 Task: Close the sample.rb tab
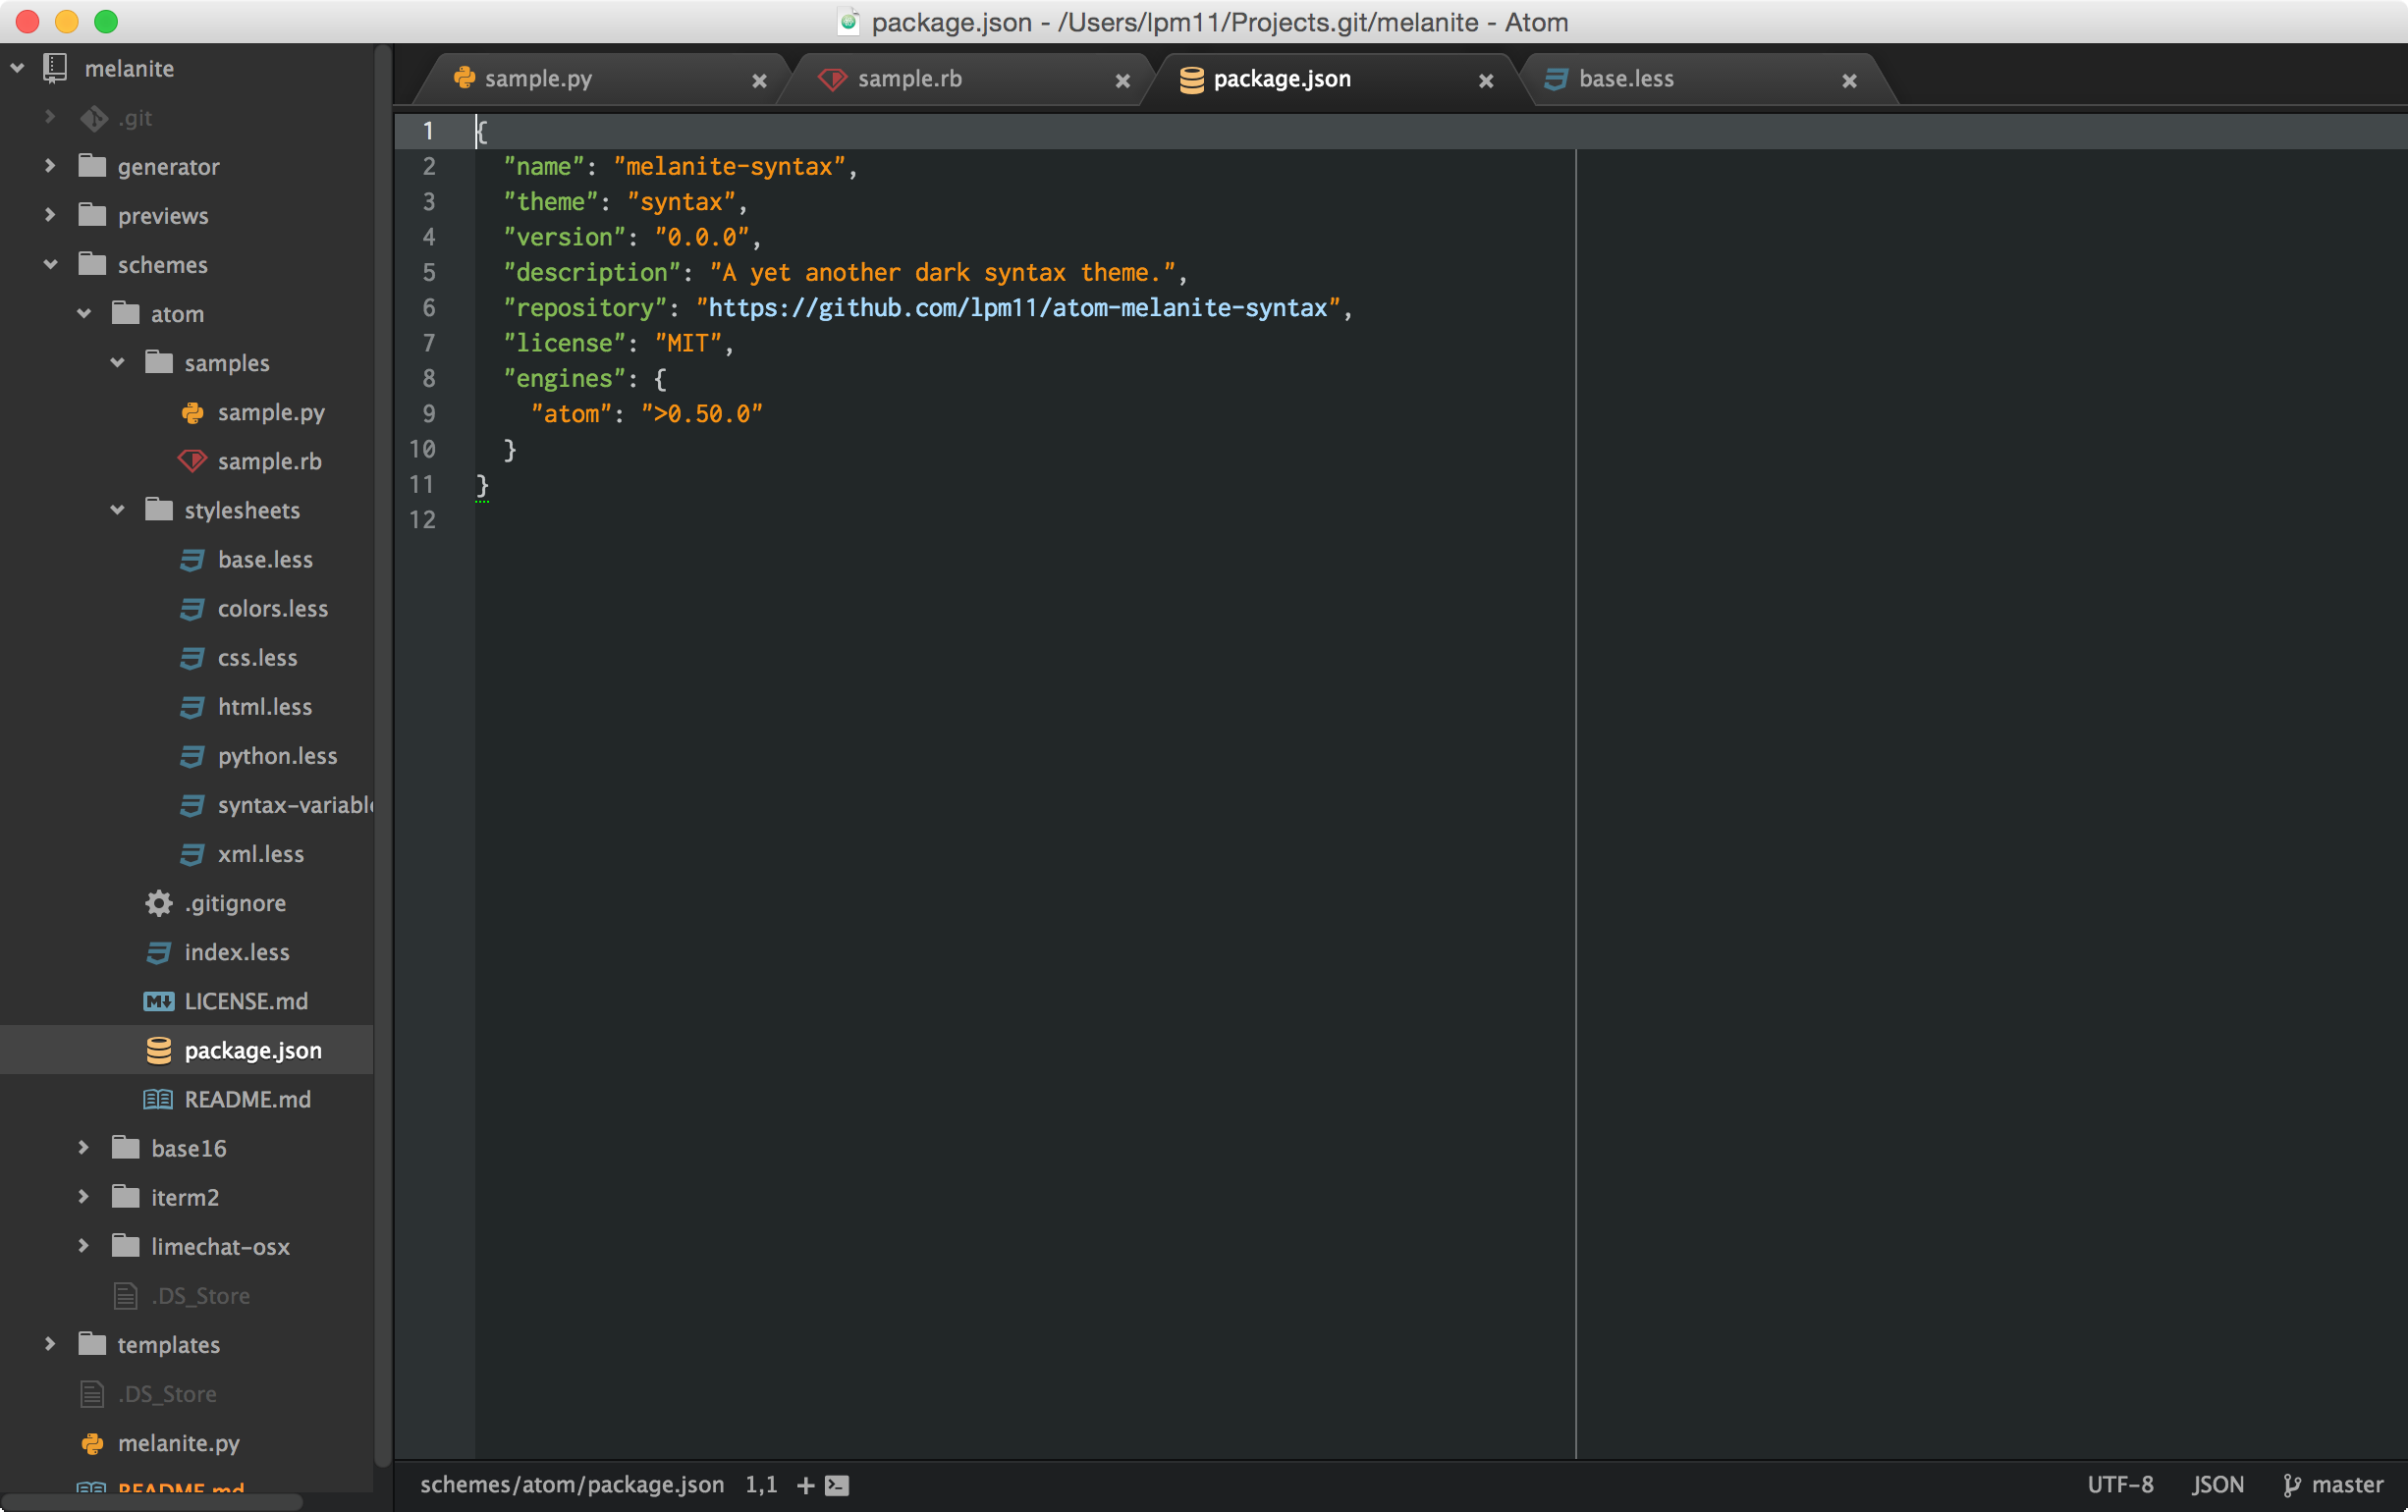[x=1122, y=81]
